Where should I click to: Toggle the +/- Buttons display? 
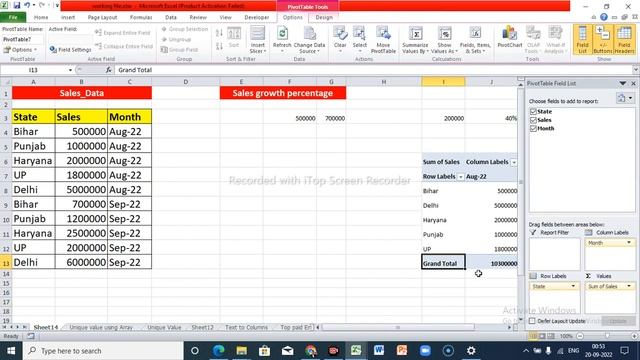[x=602, y=40]
